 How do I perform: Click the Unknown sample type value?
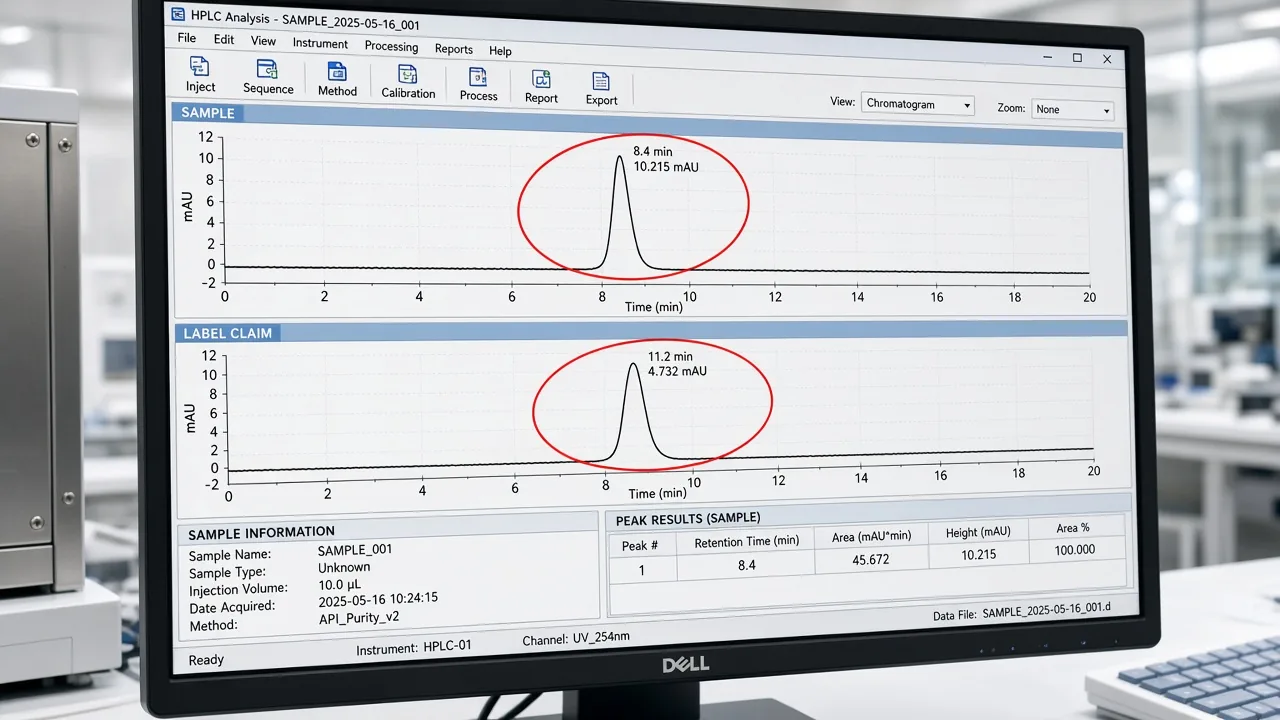[x=344, y=567]
